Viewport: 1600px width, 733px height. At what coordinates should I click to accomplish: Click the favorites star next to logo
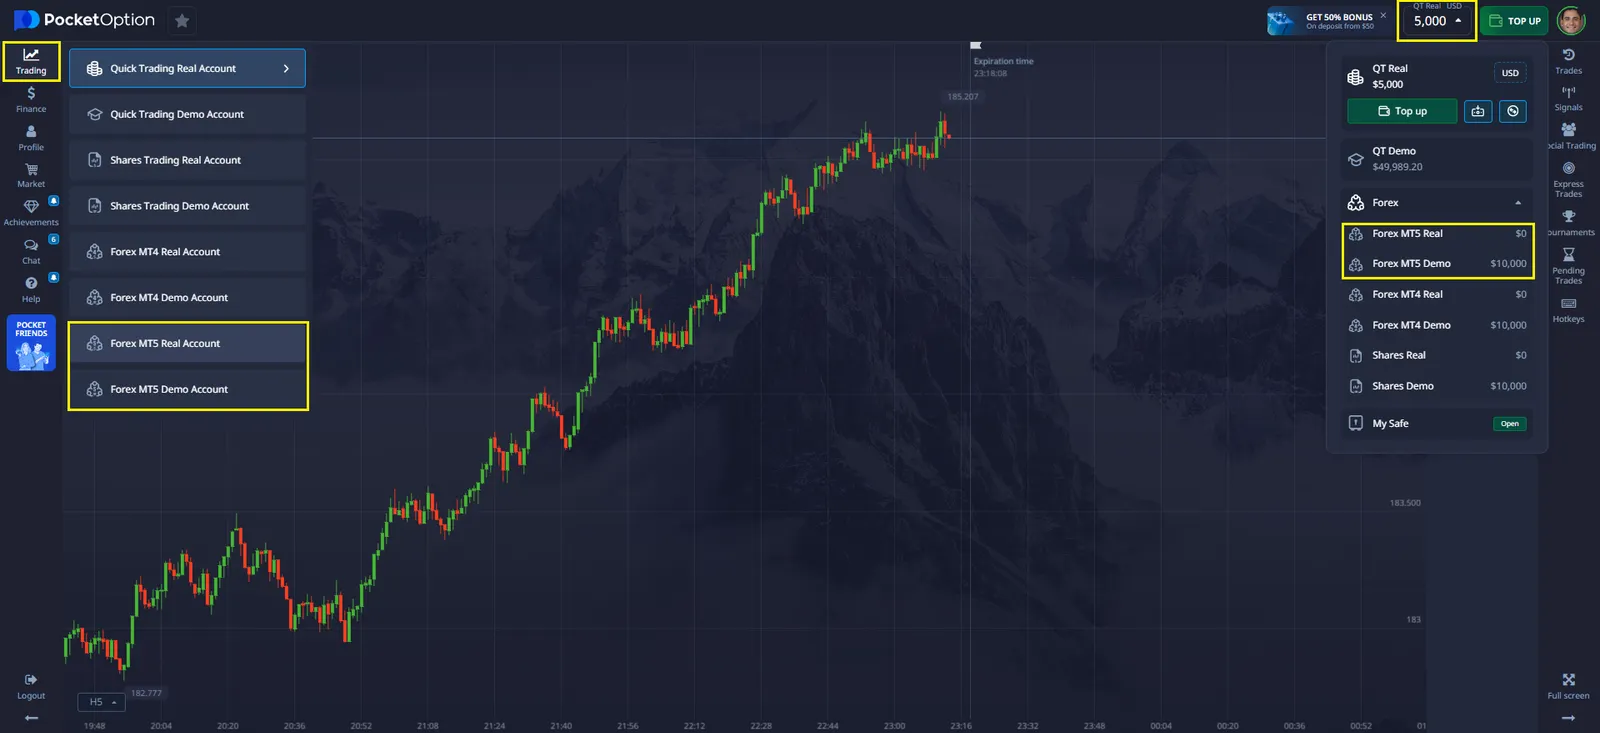pyautogui.click(x=182, y=21)
